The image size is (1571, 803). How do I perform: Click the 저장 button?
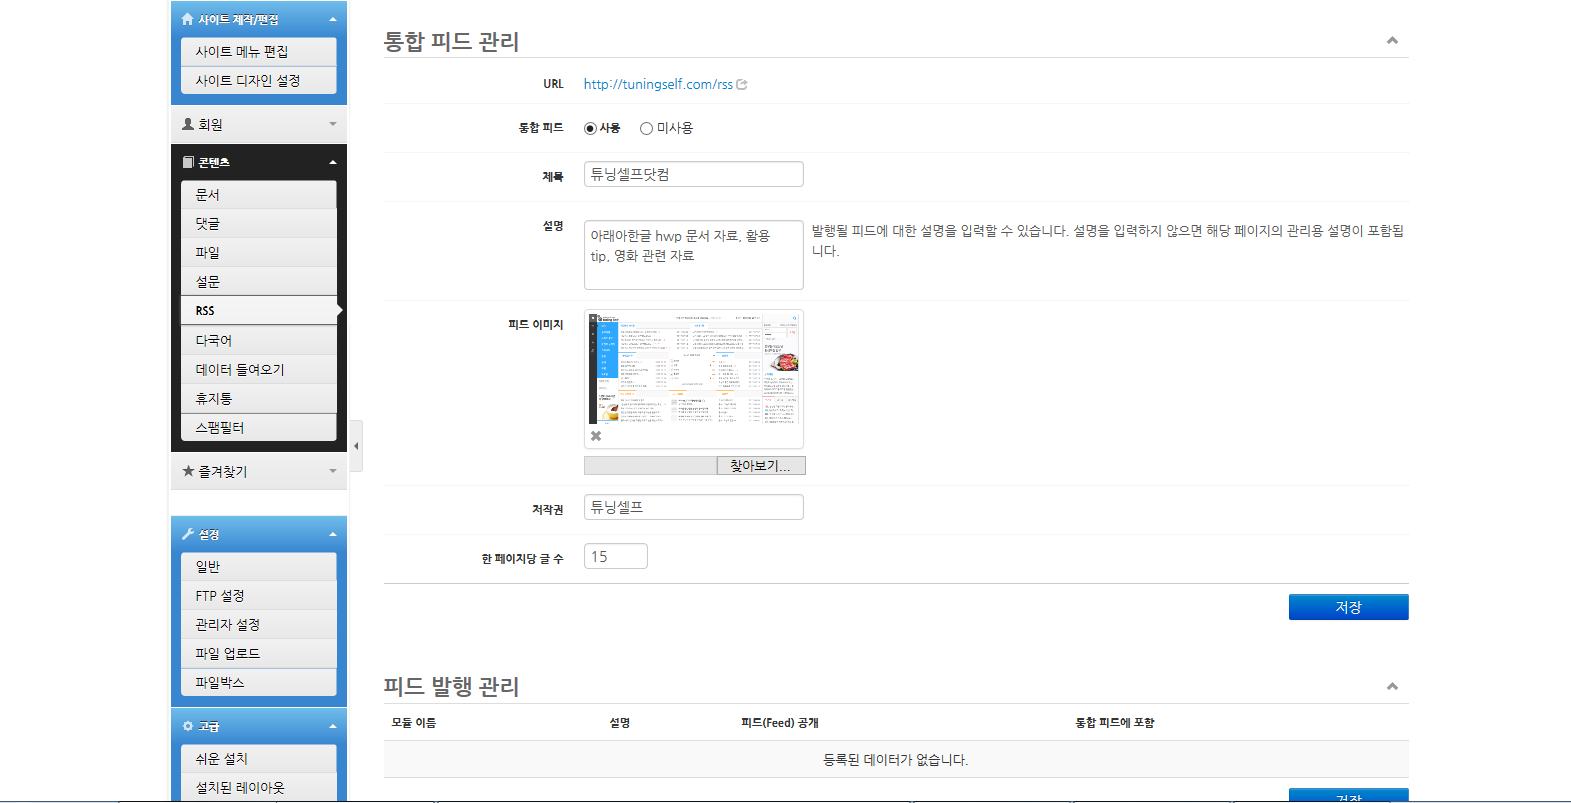1348,607
